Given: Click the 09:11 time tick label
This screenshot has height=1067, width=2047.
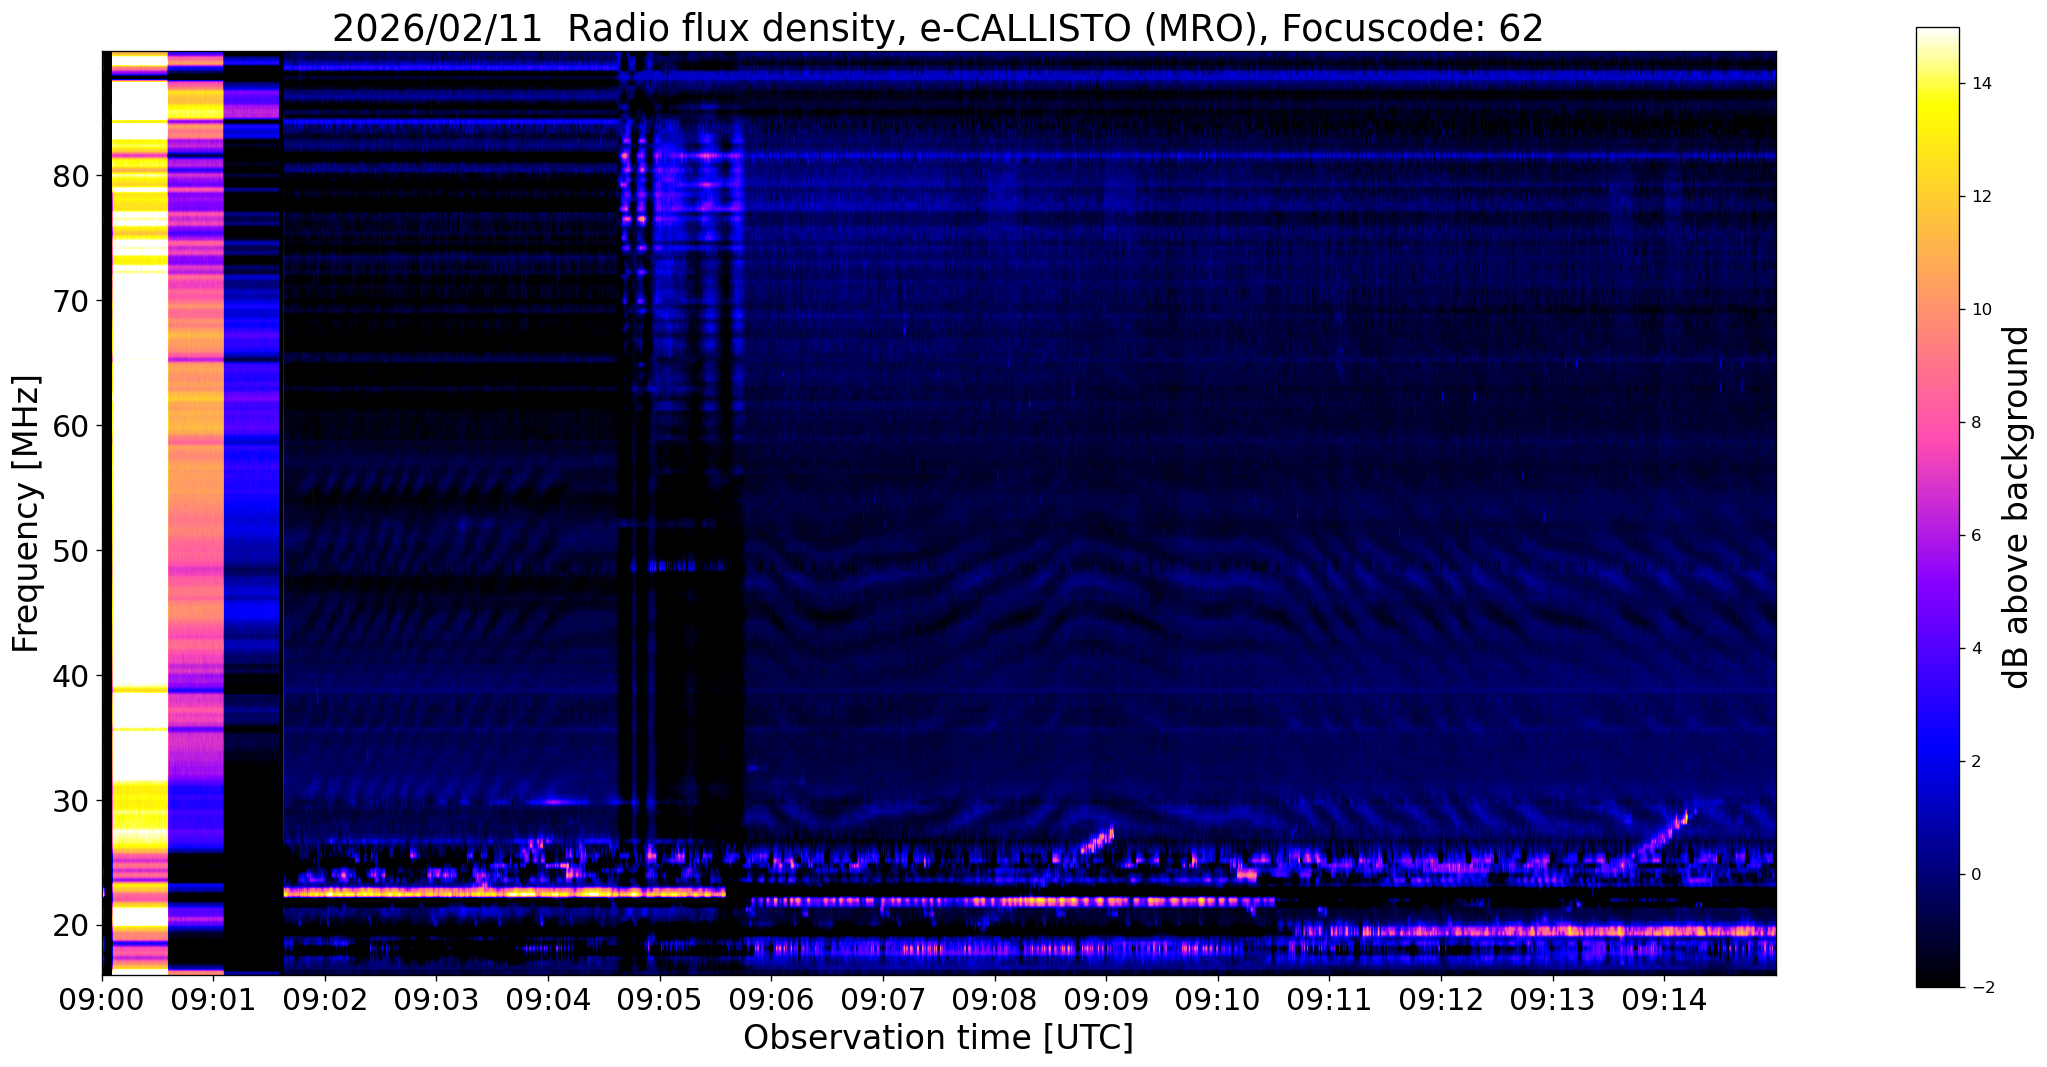Looking at the screenshot, I should point(1329,998).
